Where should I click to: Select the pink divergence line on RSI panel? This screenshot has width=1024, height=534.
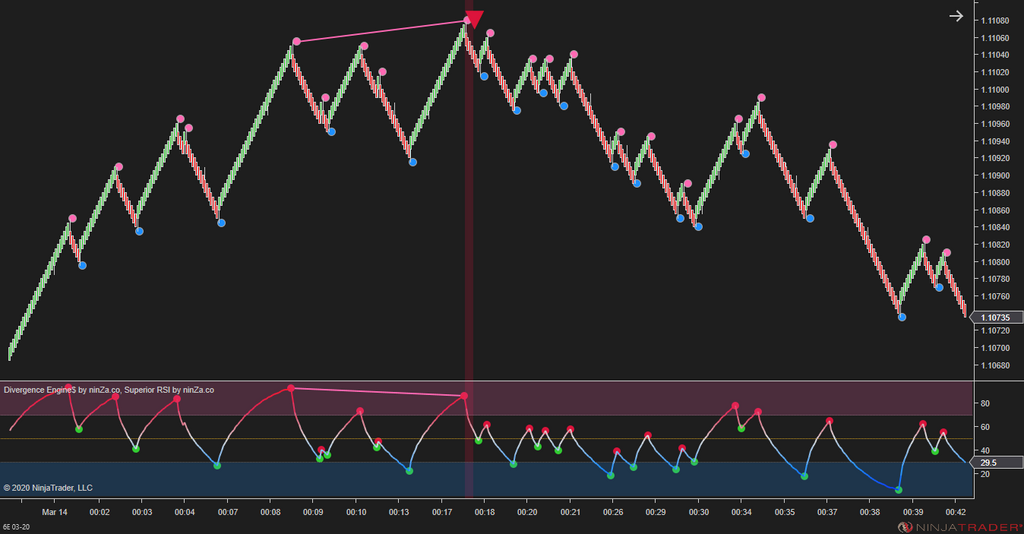[x=377, y=392]
